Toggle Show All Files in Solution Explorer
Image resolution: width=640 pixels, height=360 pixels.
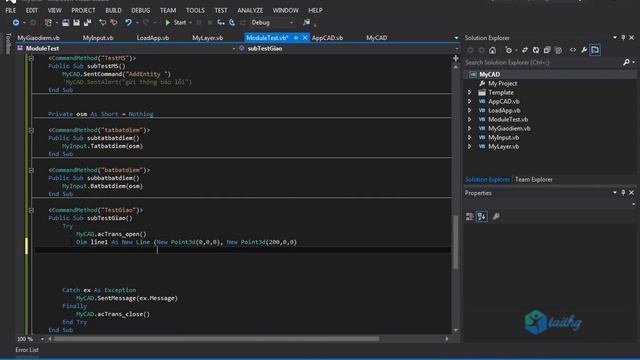(x=558, y=50)
